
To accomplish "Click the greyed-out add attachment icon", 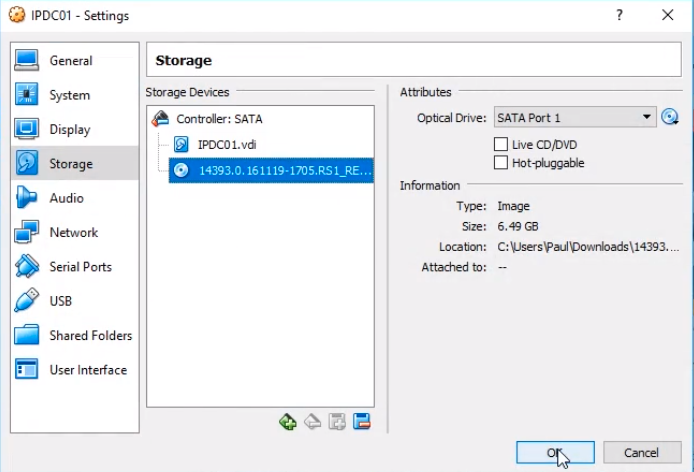I will 337,422.
